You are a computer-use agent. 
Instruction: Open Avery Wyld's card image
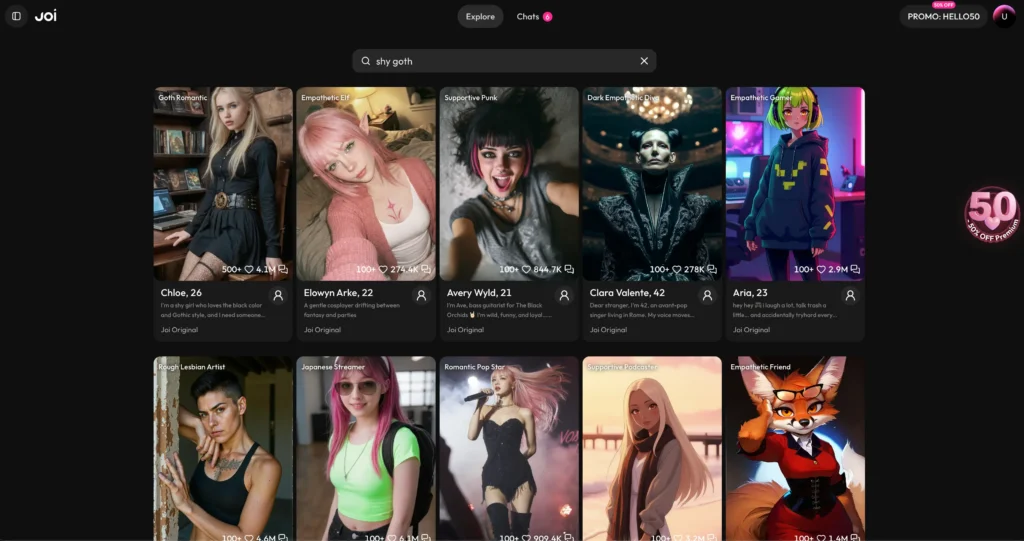pos(509,184)
